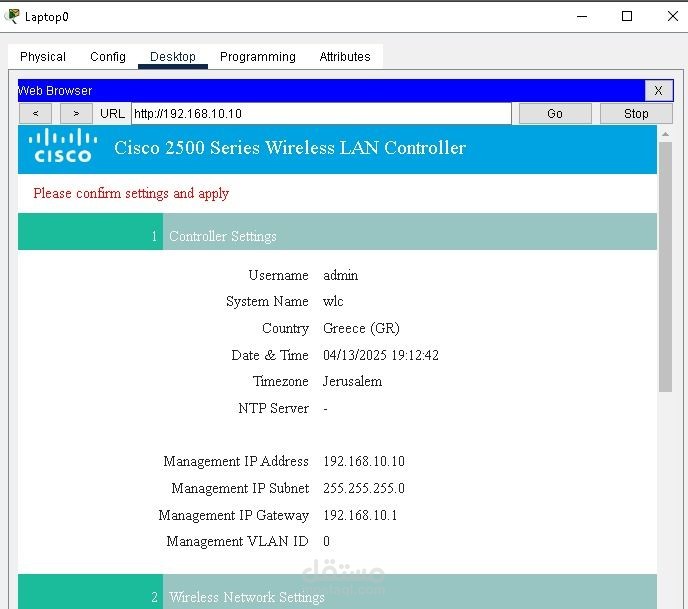Select the Desktop tab
This screenshot has width=688, height=609.
172,57
